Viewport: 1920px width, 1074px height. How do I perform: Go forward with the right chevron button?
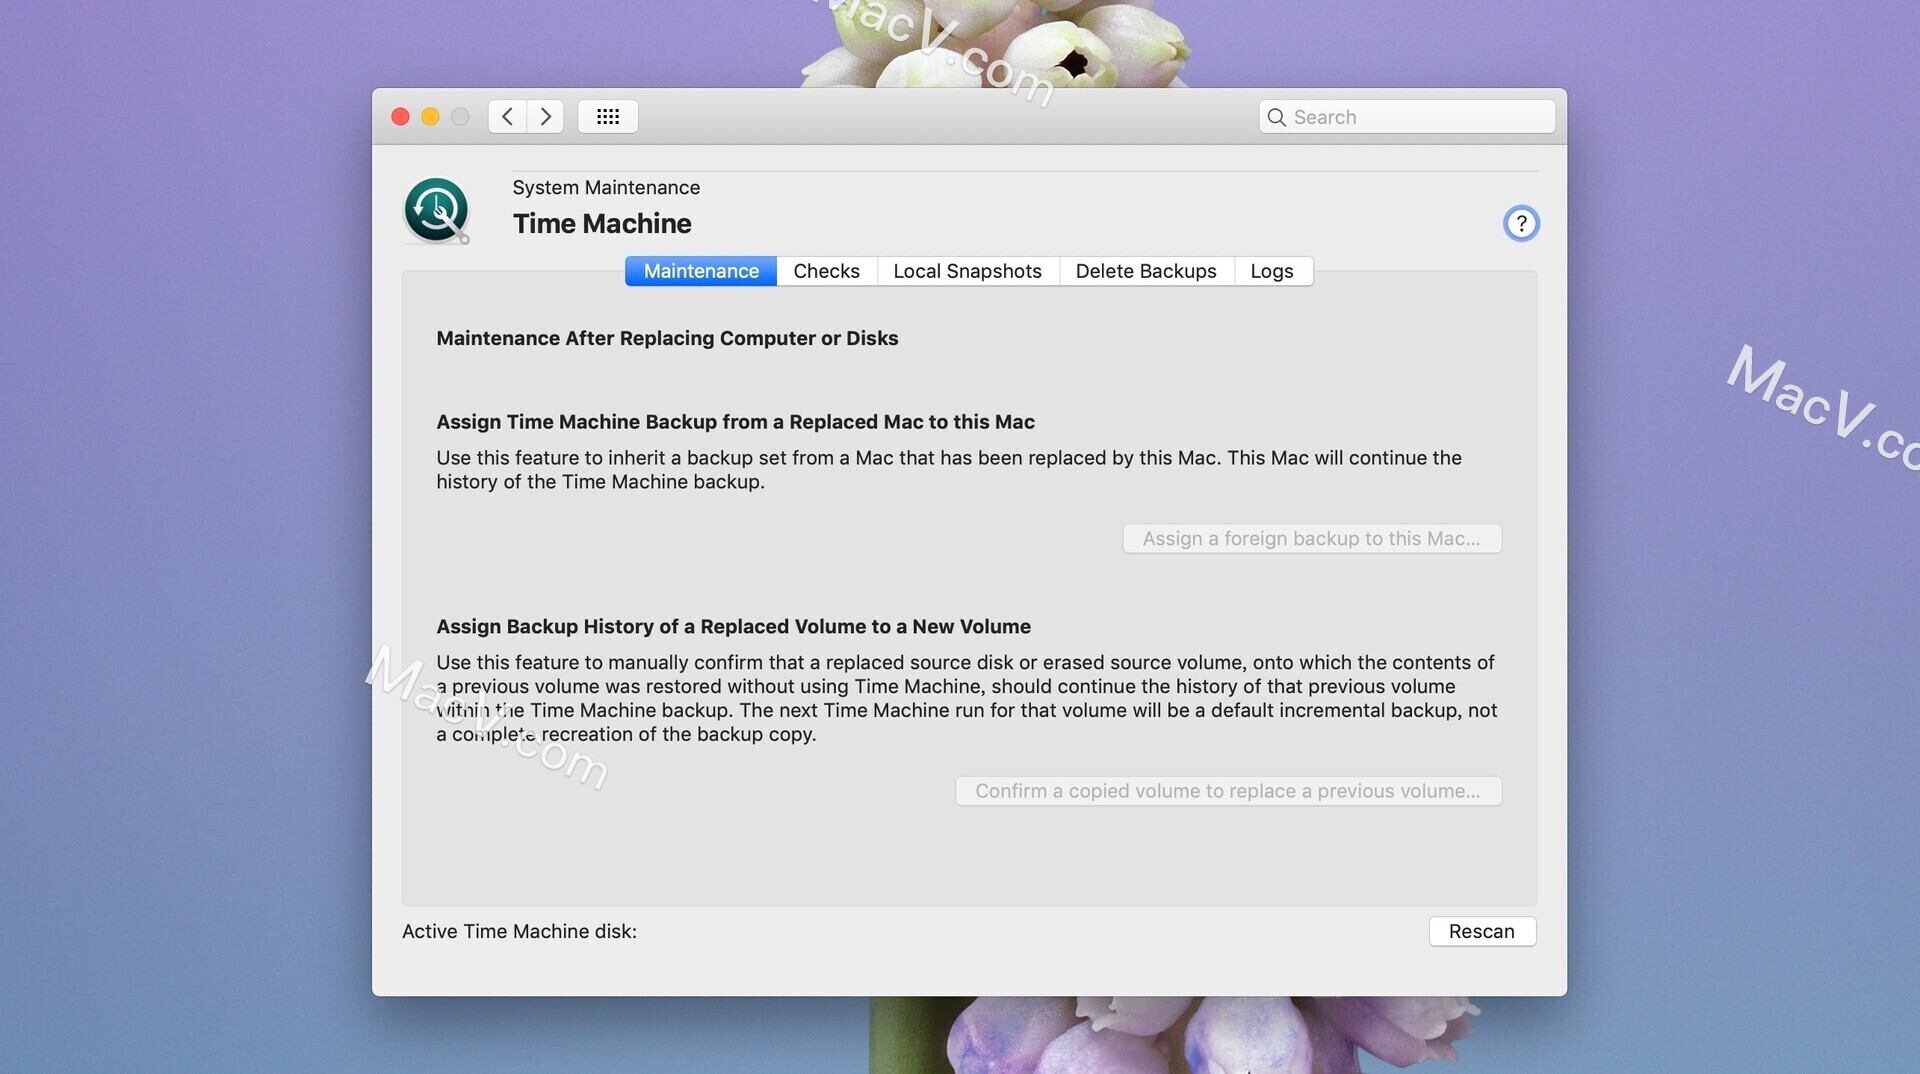pyautogui.click(x=545, y=116)
